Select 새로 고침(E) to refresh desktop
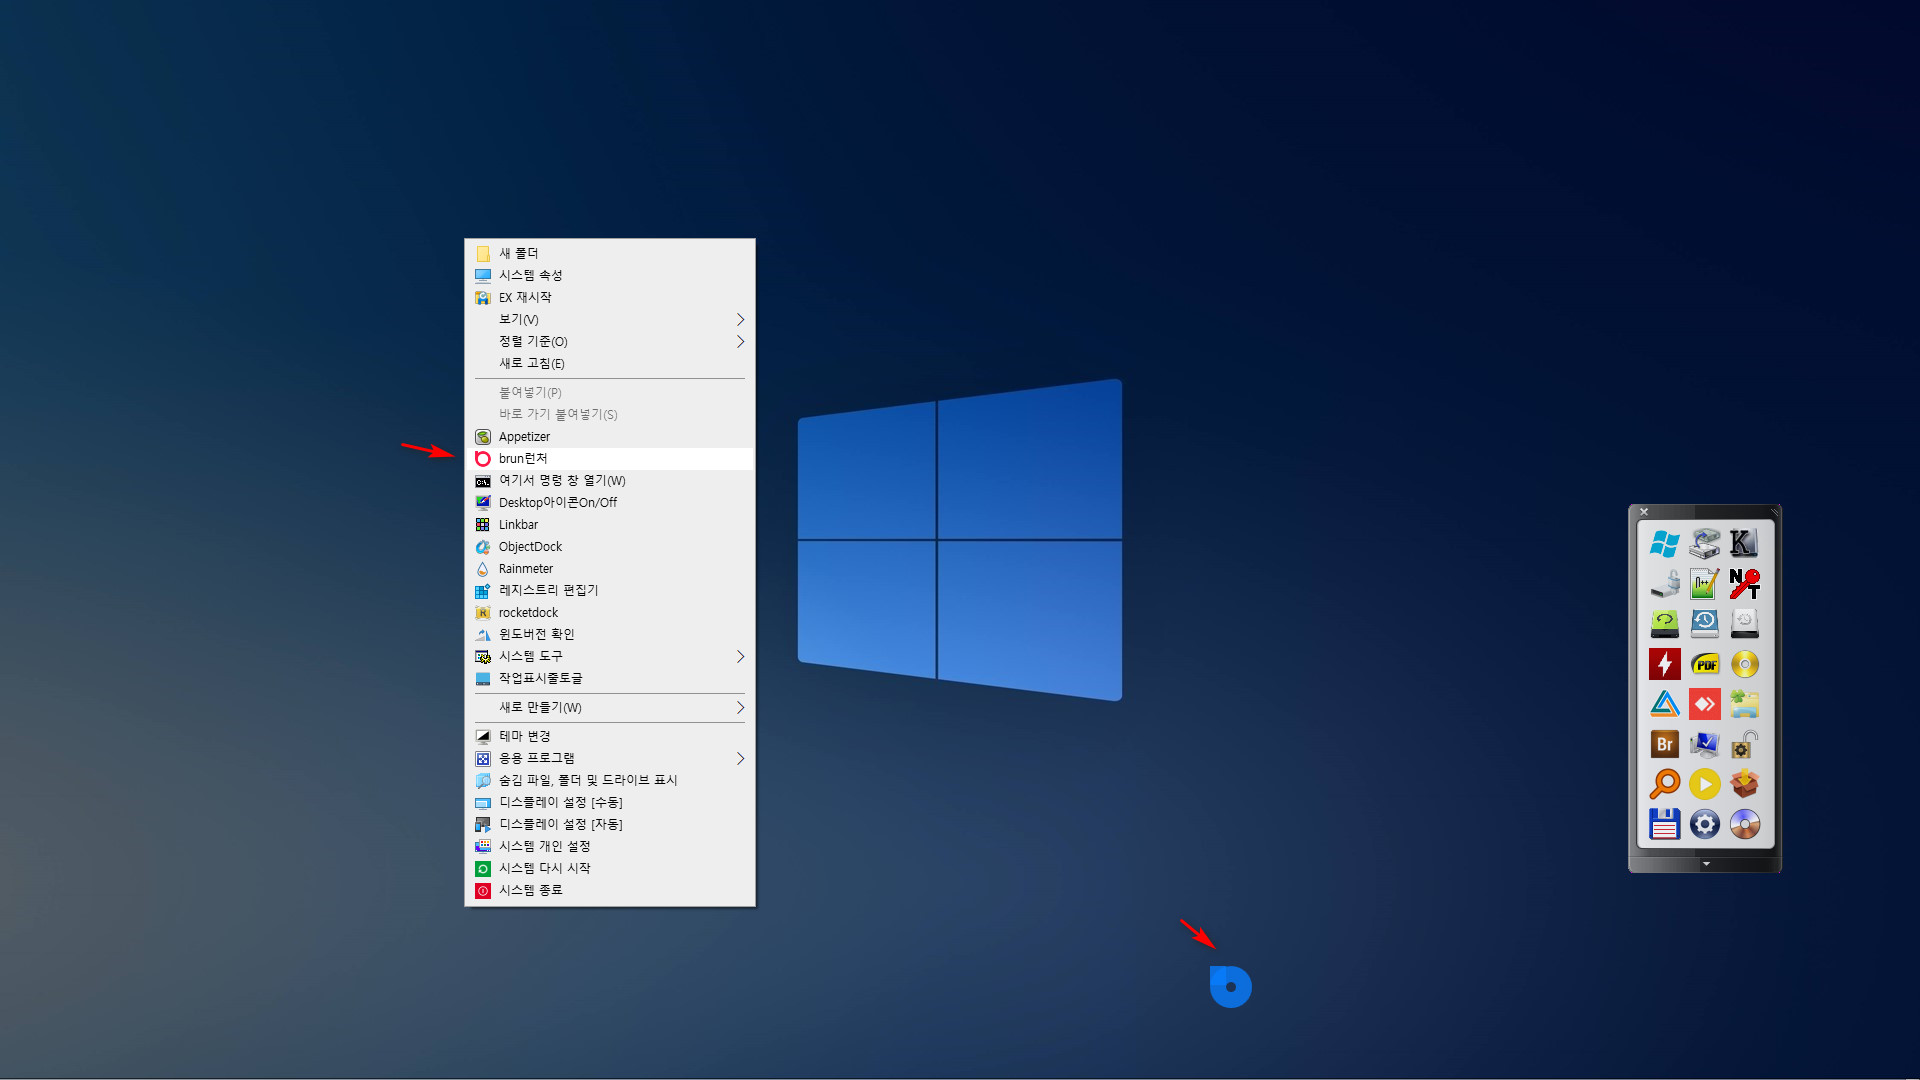The height and width of the screenshot is (1080, 1920). 610,364
